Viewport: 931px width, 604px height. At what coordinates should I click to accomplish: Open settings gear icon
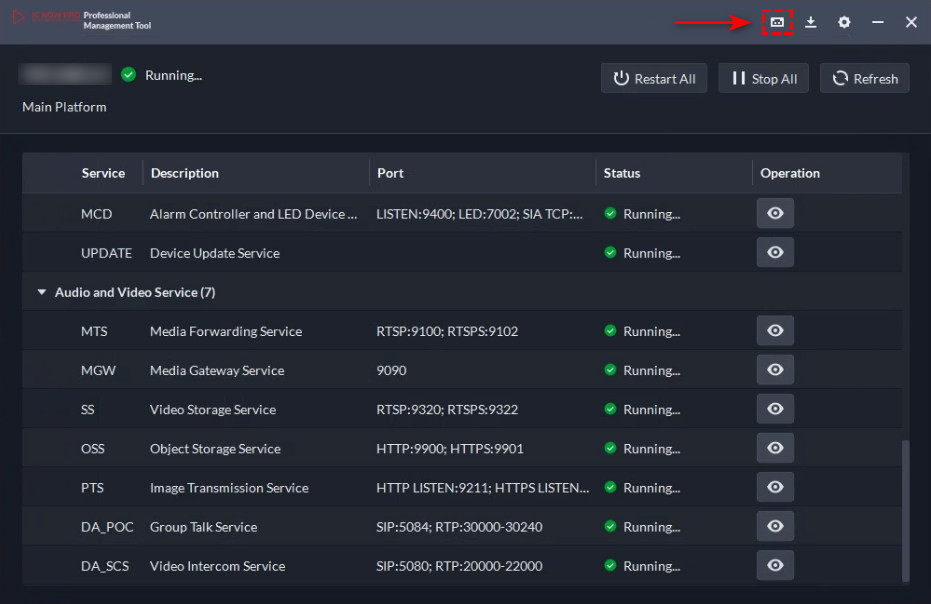click(844, 22)
